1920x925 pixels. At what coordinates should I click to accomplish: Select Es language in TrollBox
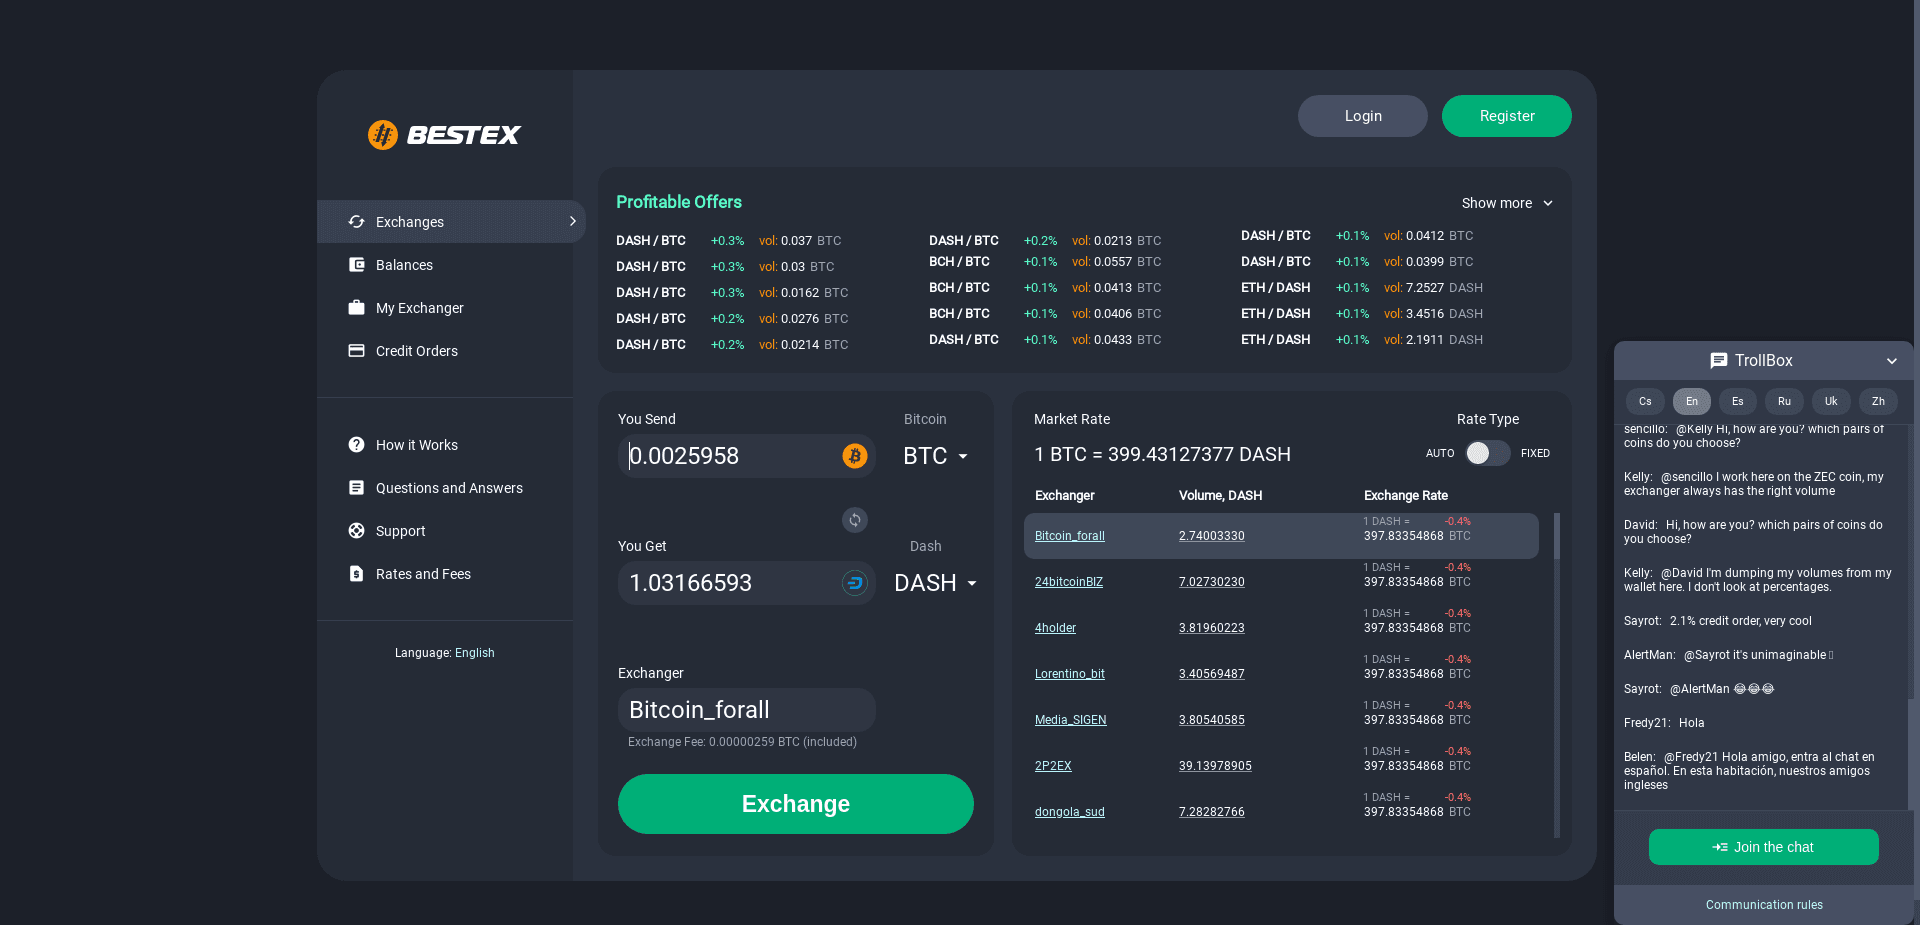pos(1737,401)
